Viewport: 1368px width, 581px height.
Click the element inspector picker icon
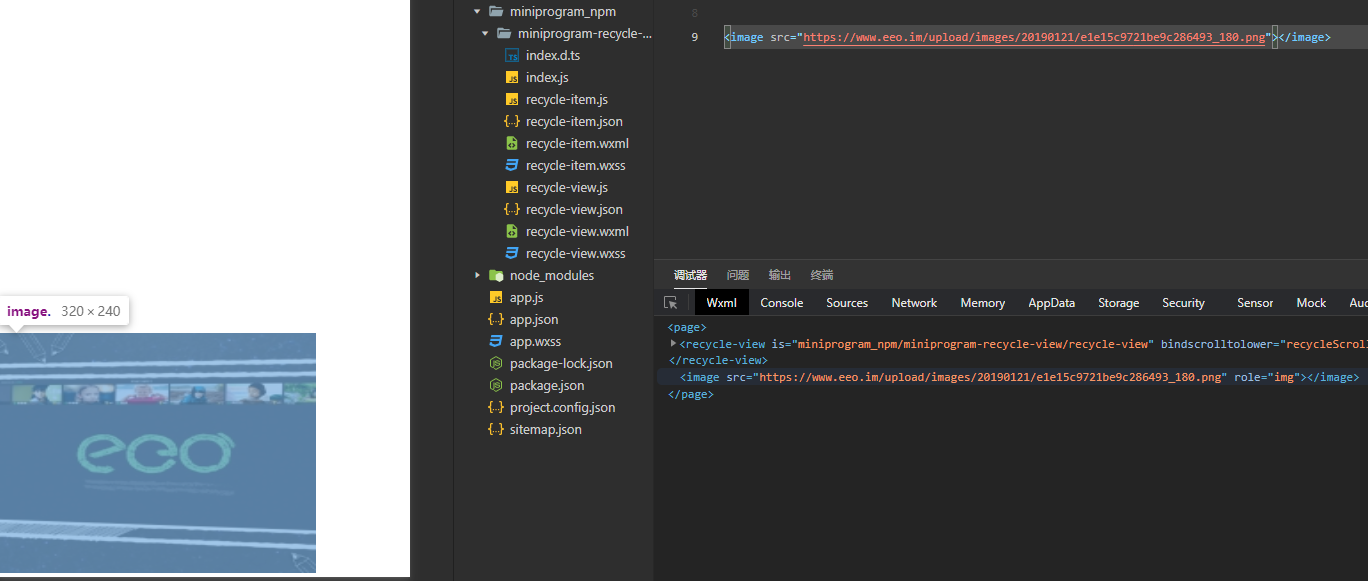coord(670,303)
